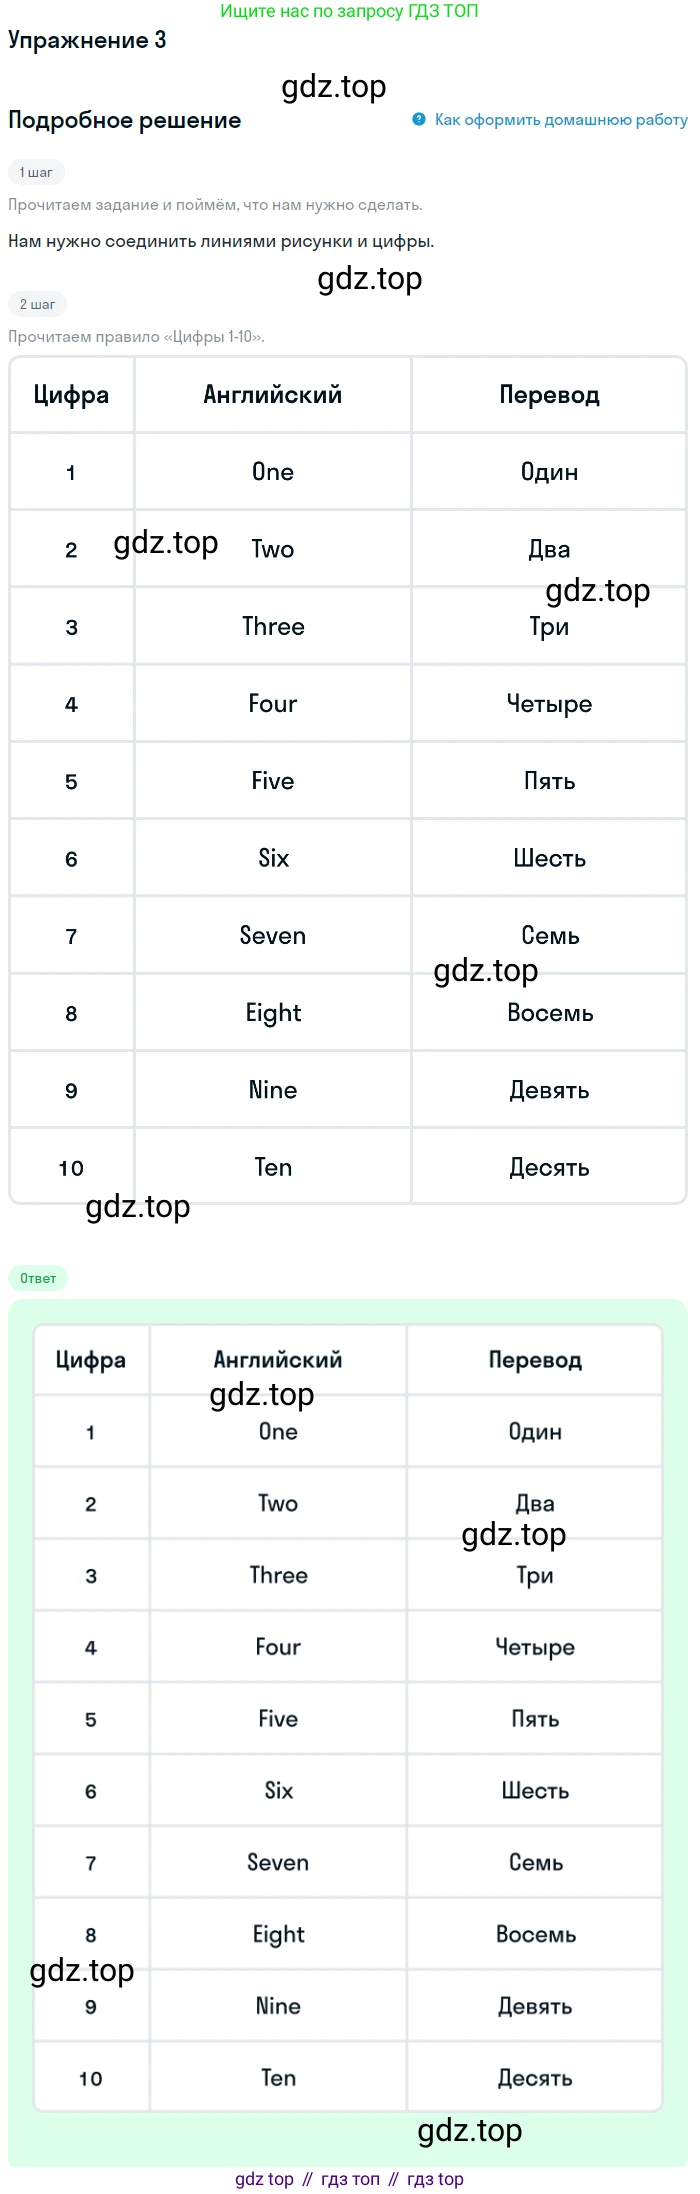The width and height of the screenshot is (700, 2194).
Task: Click the "Десять" cell in the answer table
Action: point(535,2079)
